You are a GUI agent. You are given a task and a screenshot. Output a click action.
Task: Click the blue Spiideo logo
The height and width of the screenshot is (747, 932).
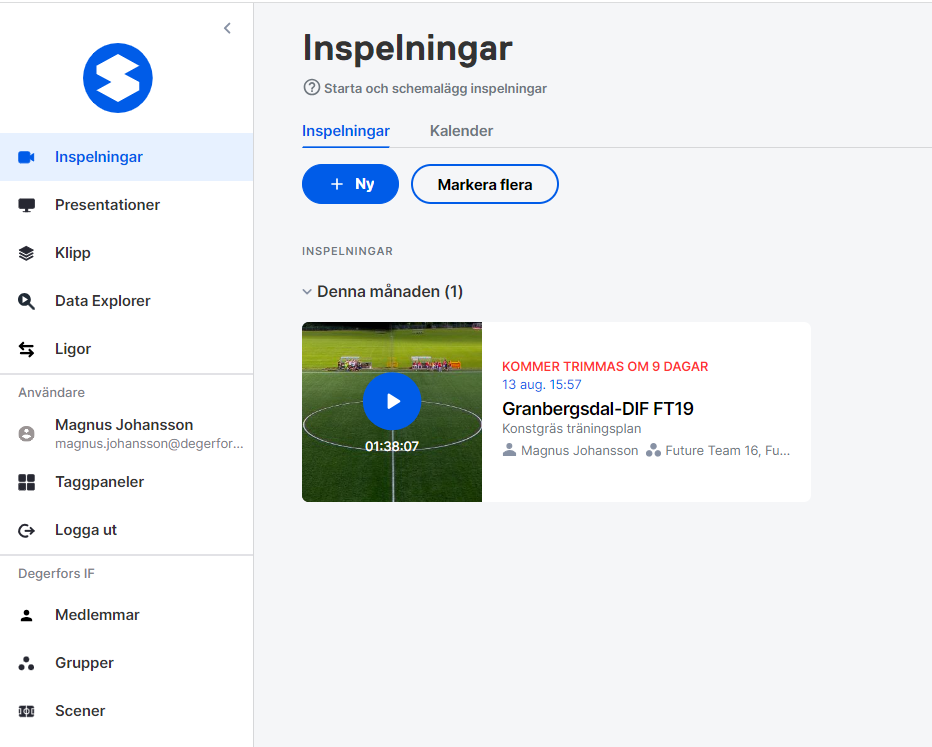118,78
